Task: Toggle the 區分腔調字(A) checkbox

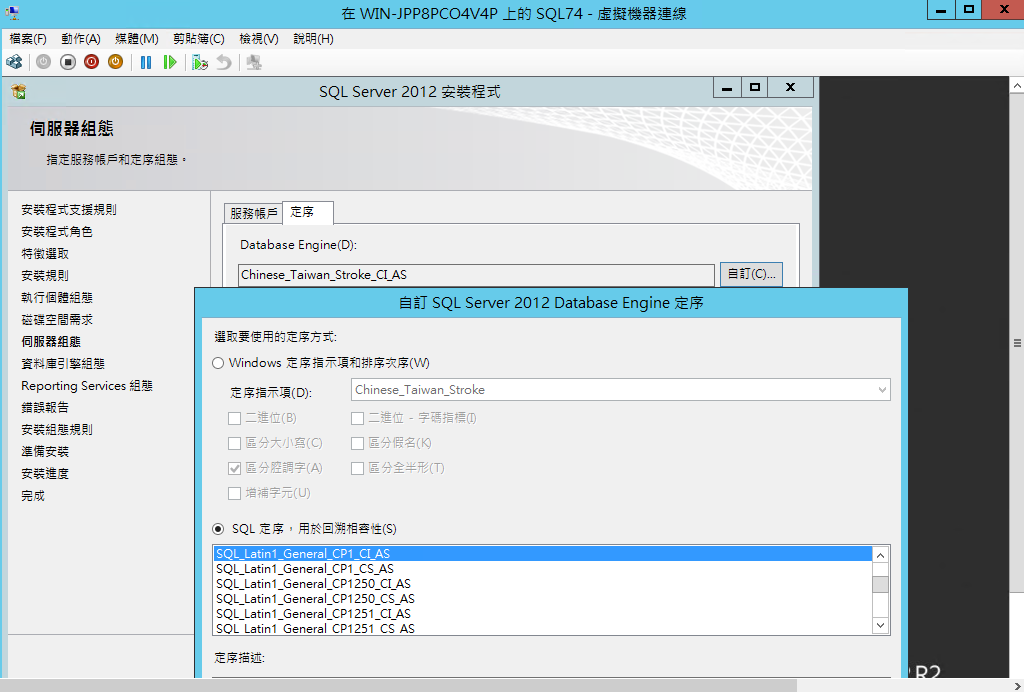Action: 234,469
